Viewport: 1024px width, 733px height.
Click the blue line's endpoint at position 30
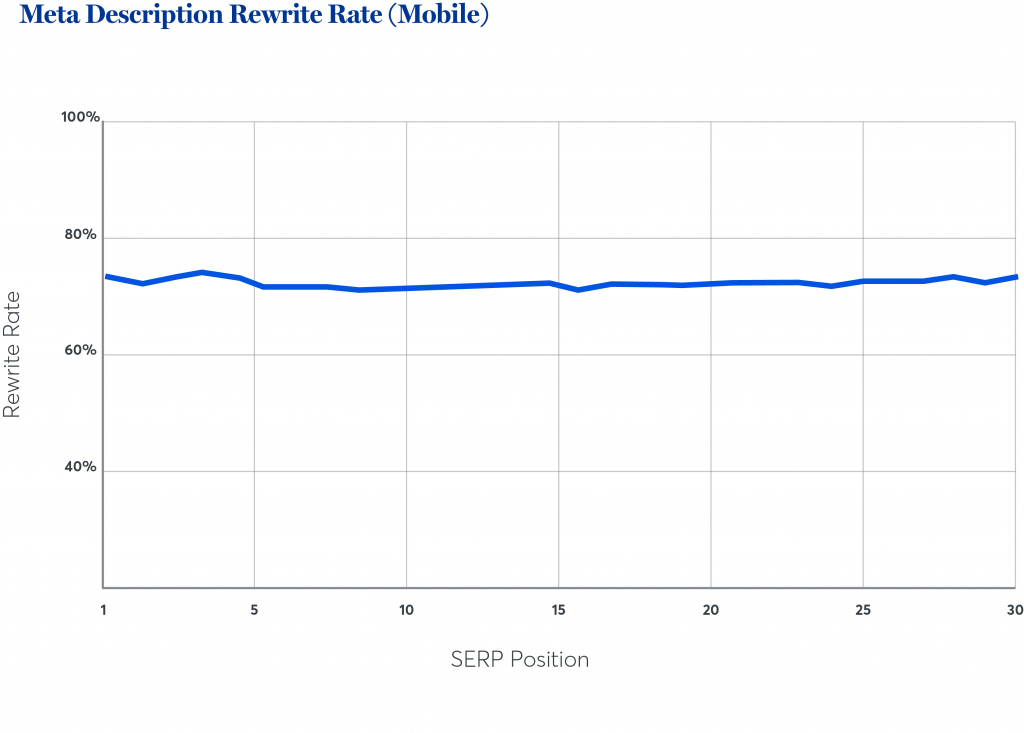point(1015,277)
